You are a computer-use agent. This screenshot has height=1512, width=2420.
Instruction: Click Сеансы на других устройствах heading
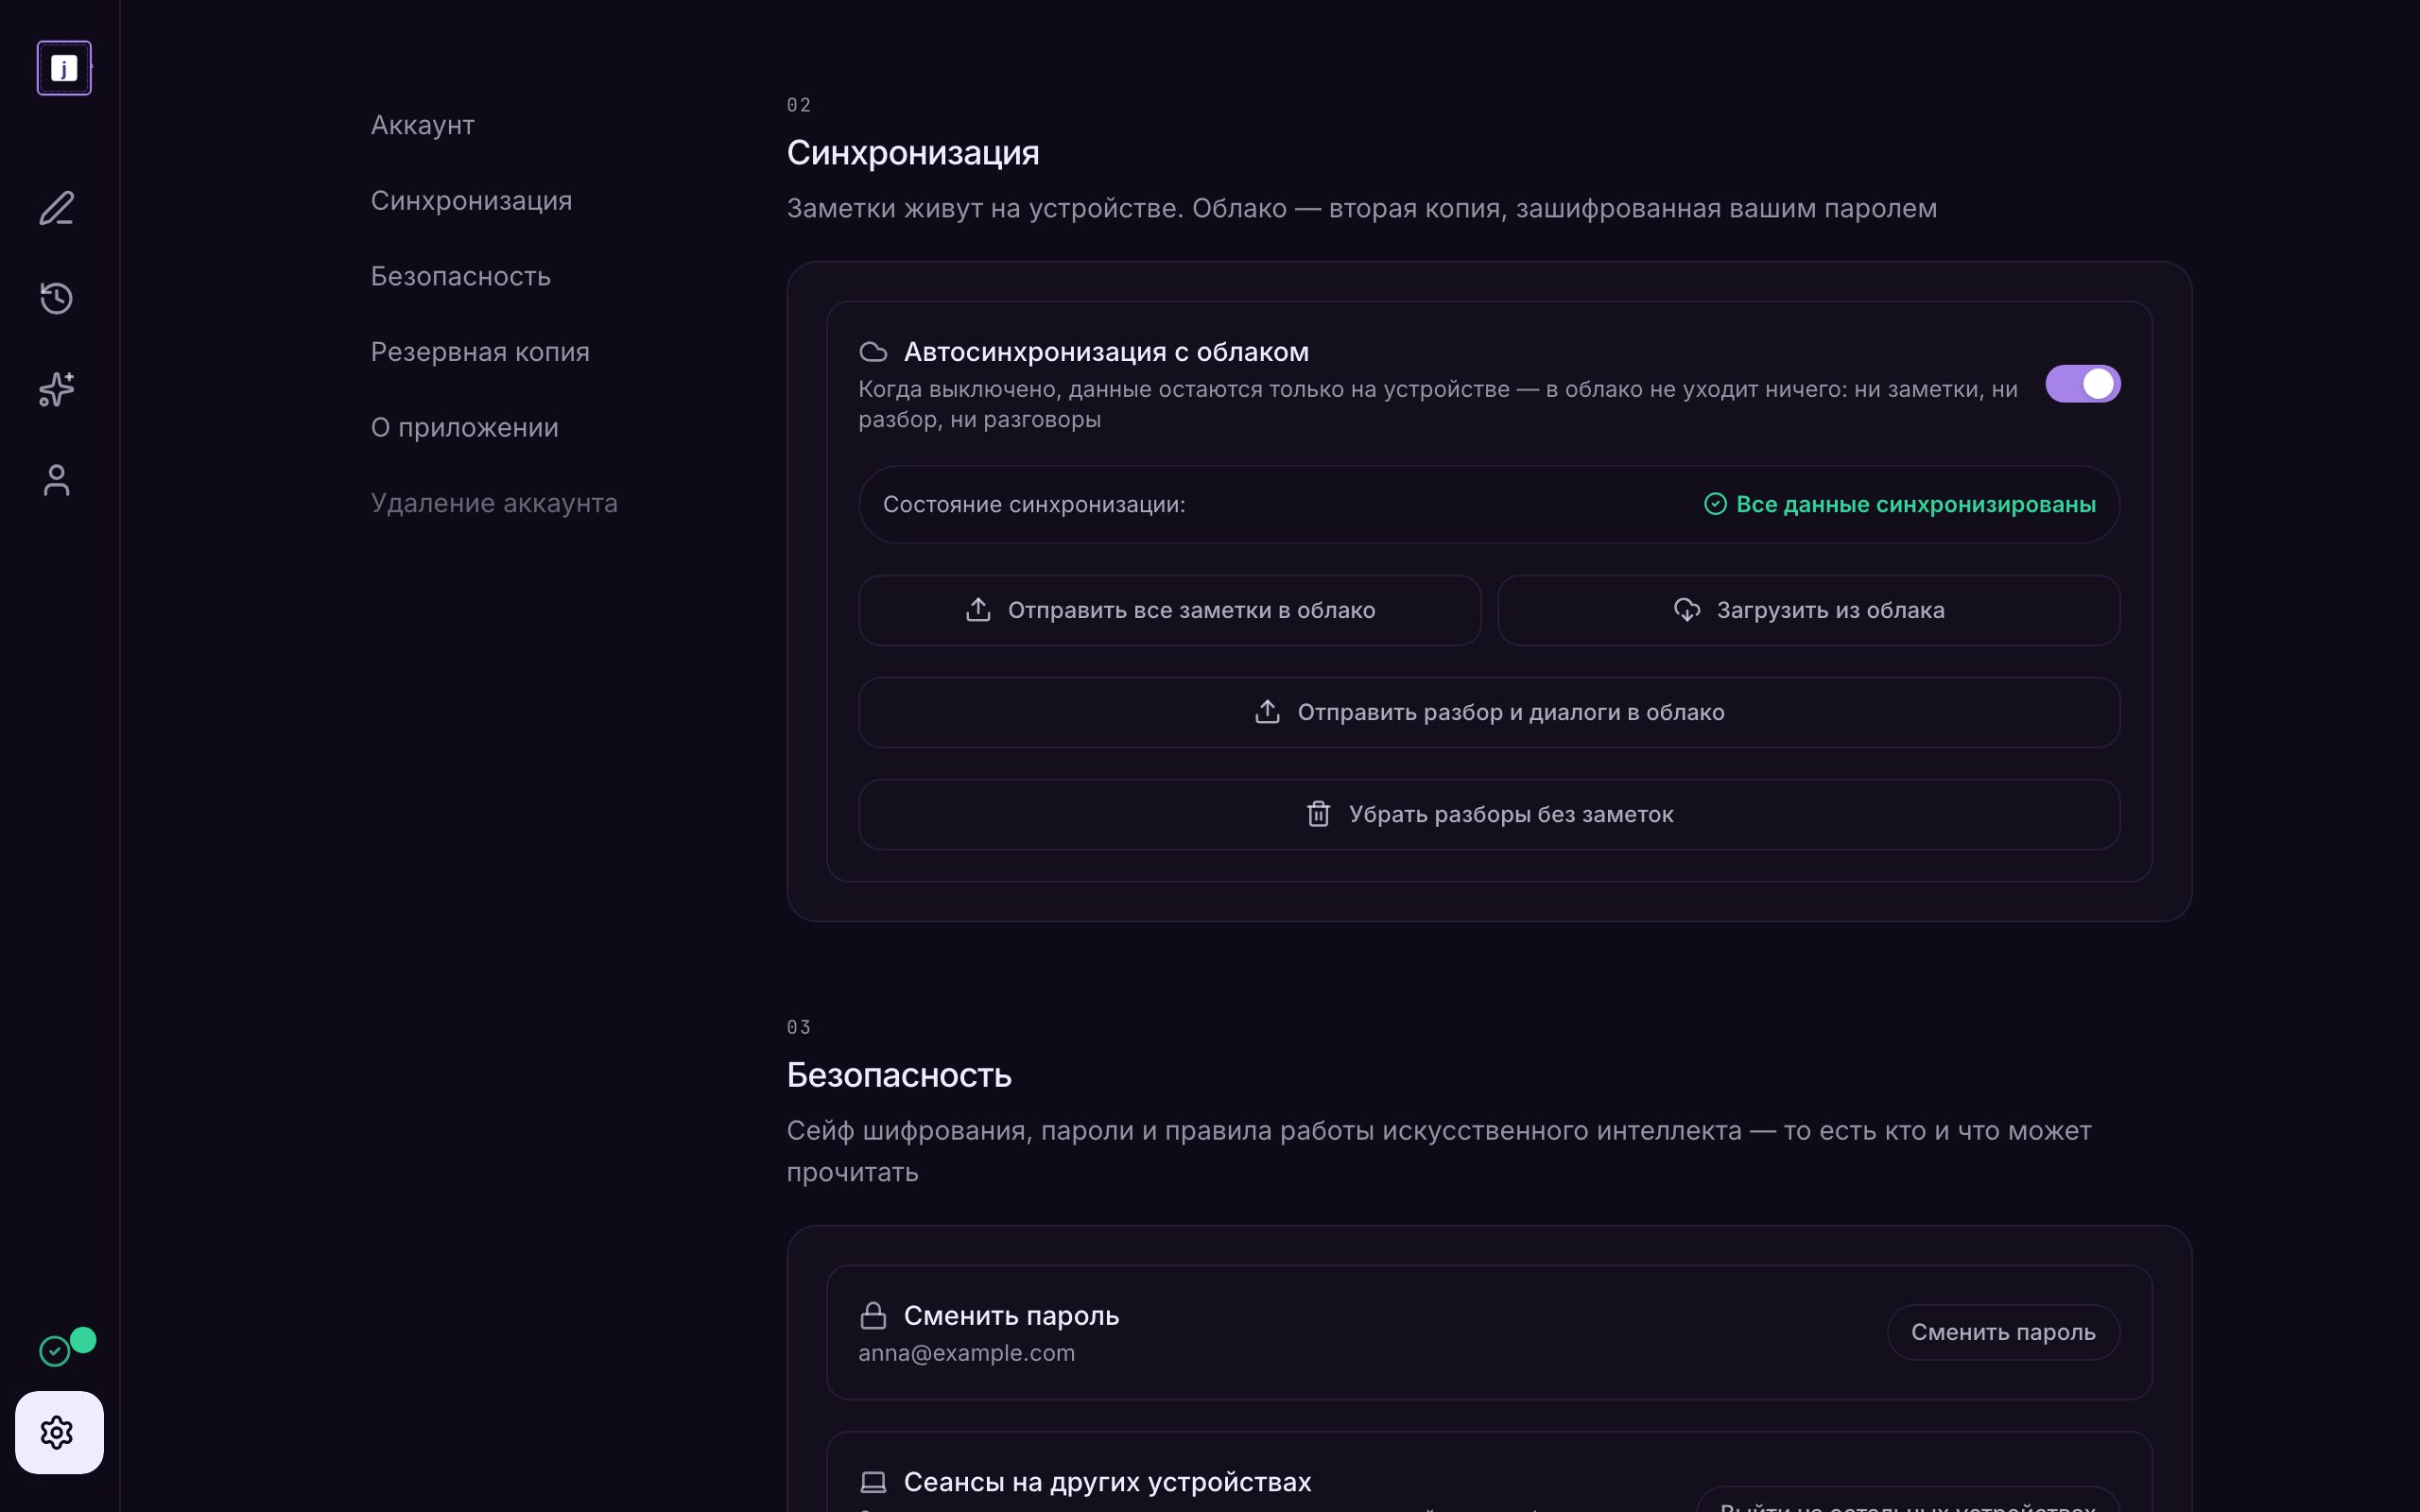[x=1107, y=1482]
